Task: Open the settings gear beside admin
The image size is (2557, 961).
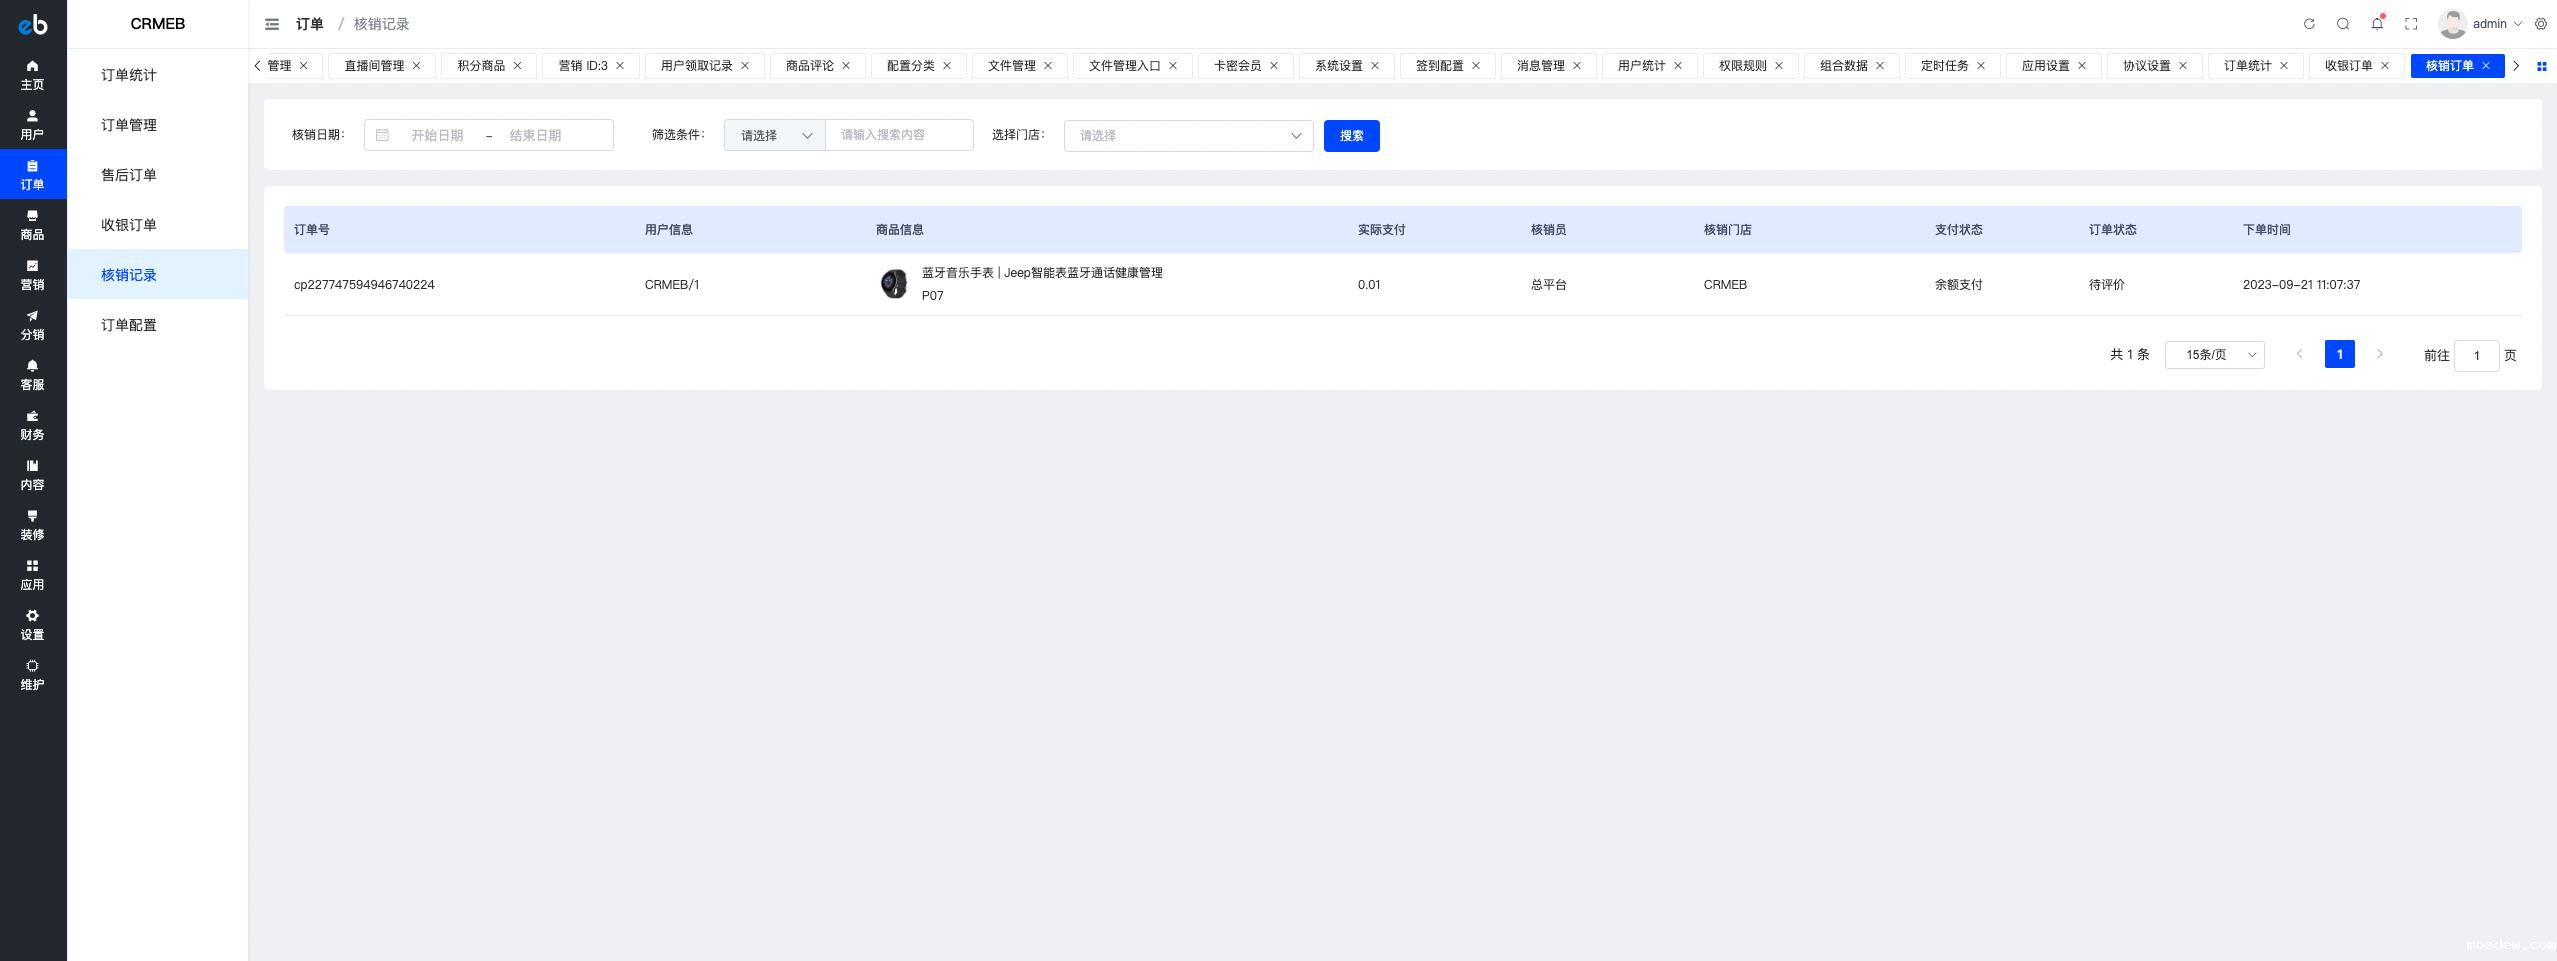Action: (2541, 24)
